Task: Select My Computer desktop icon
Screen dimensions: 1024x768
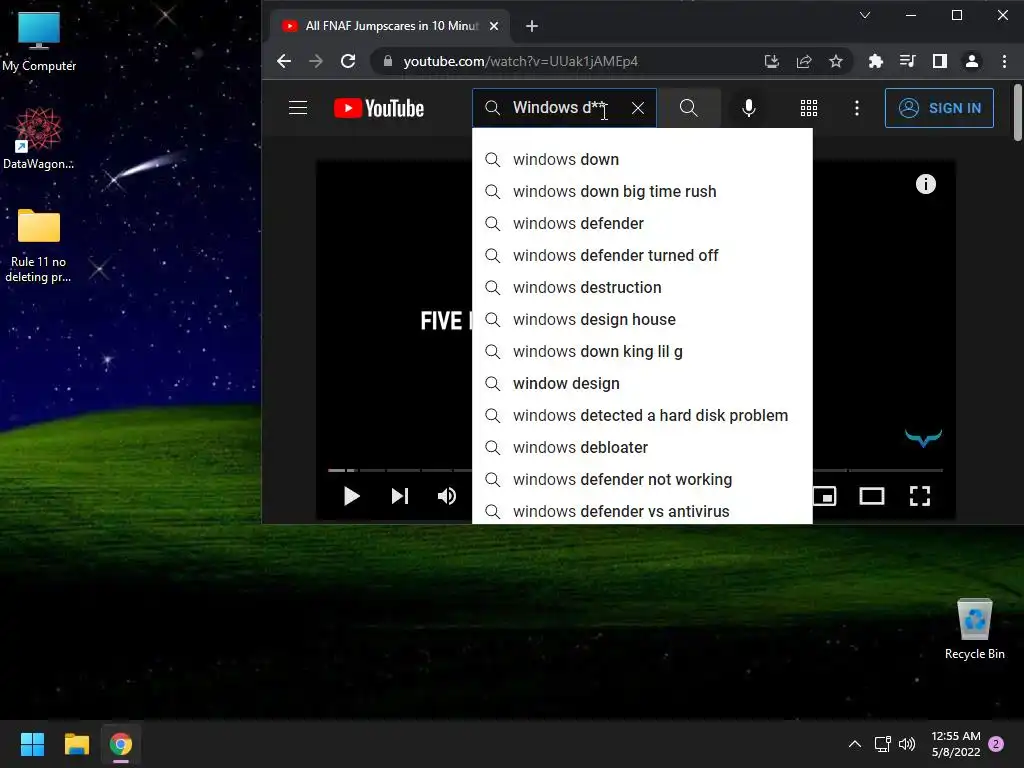Action: tap(39, 41)
